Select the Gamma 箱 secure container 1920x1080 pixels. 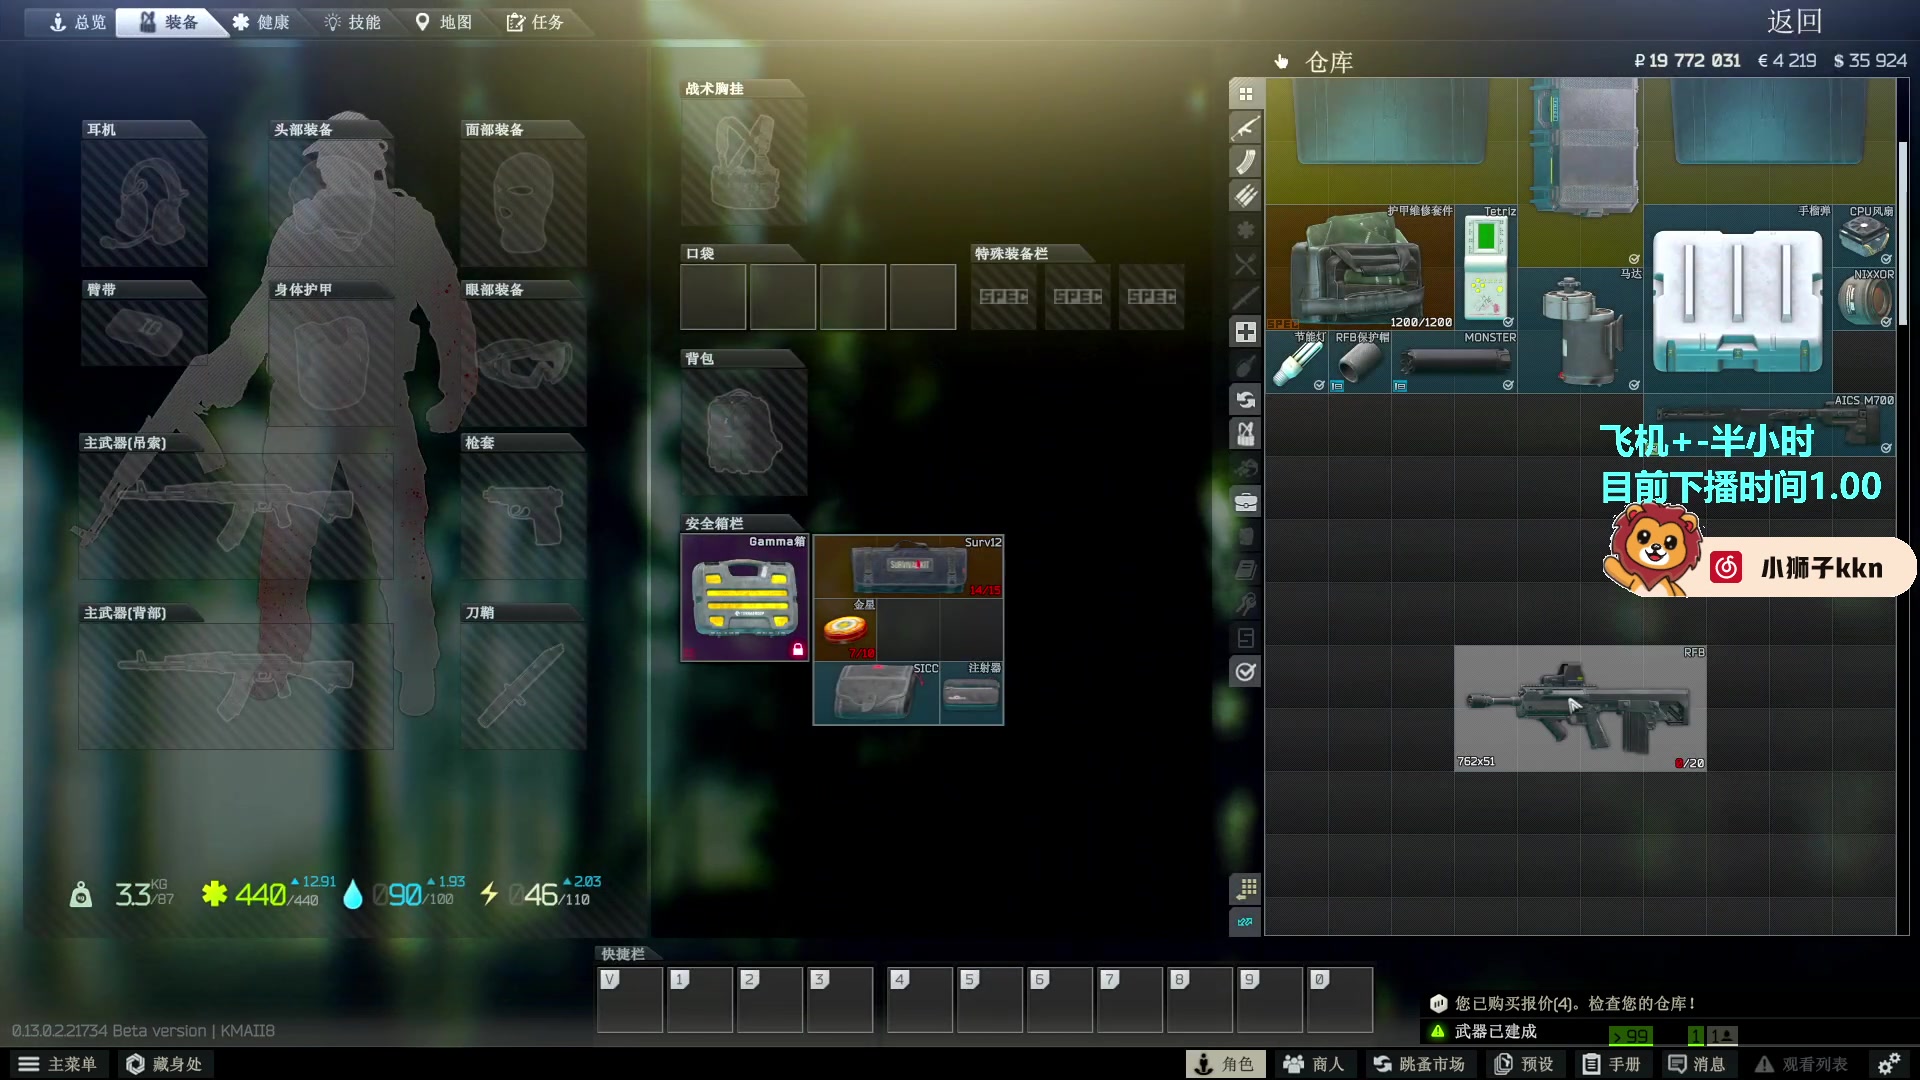coord(744,598)
